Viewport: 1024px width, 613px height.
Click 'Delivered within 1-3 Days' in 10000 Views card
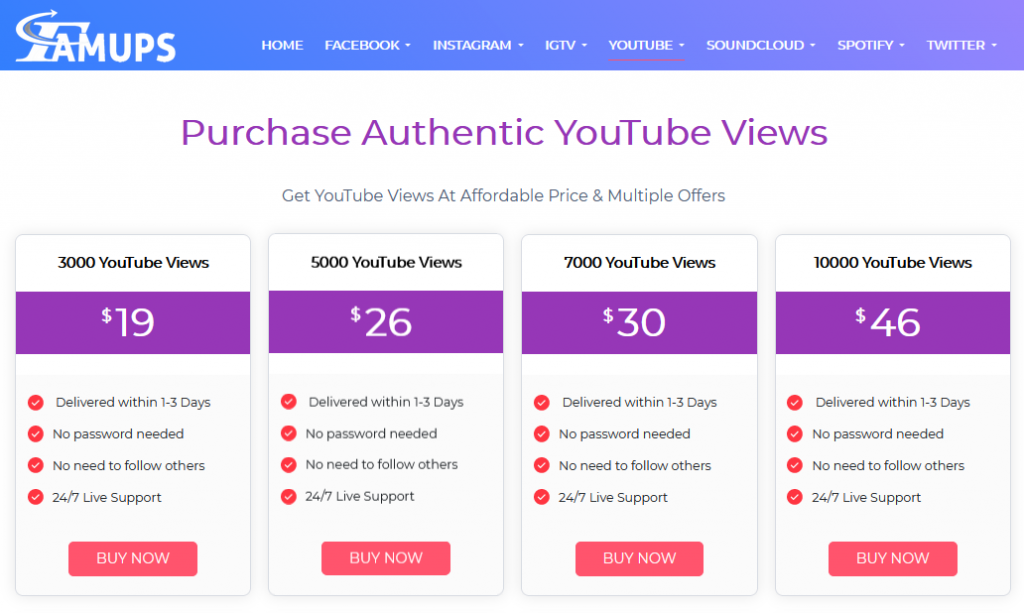pos(893,402)
